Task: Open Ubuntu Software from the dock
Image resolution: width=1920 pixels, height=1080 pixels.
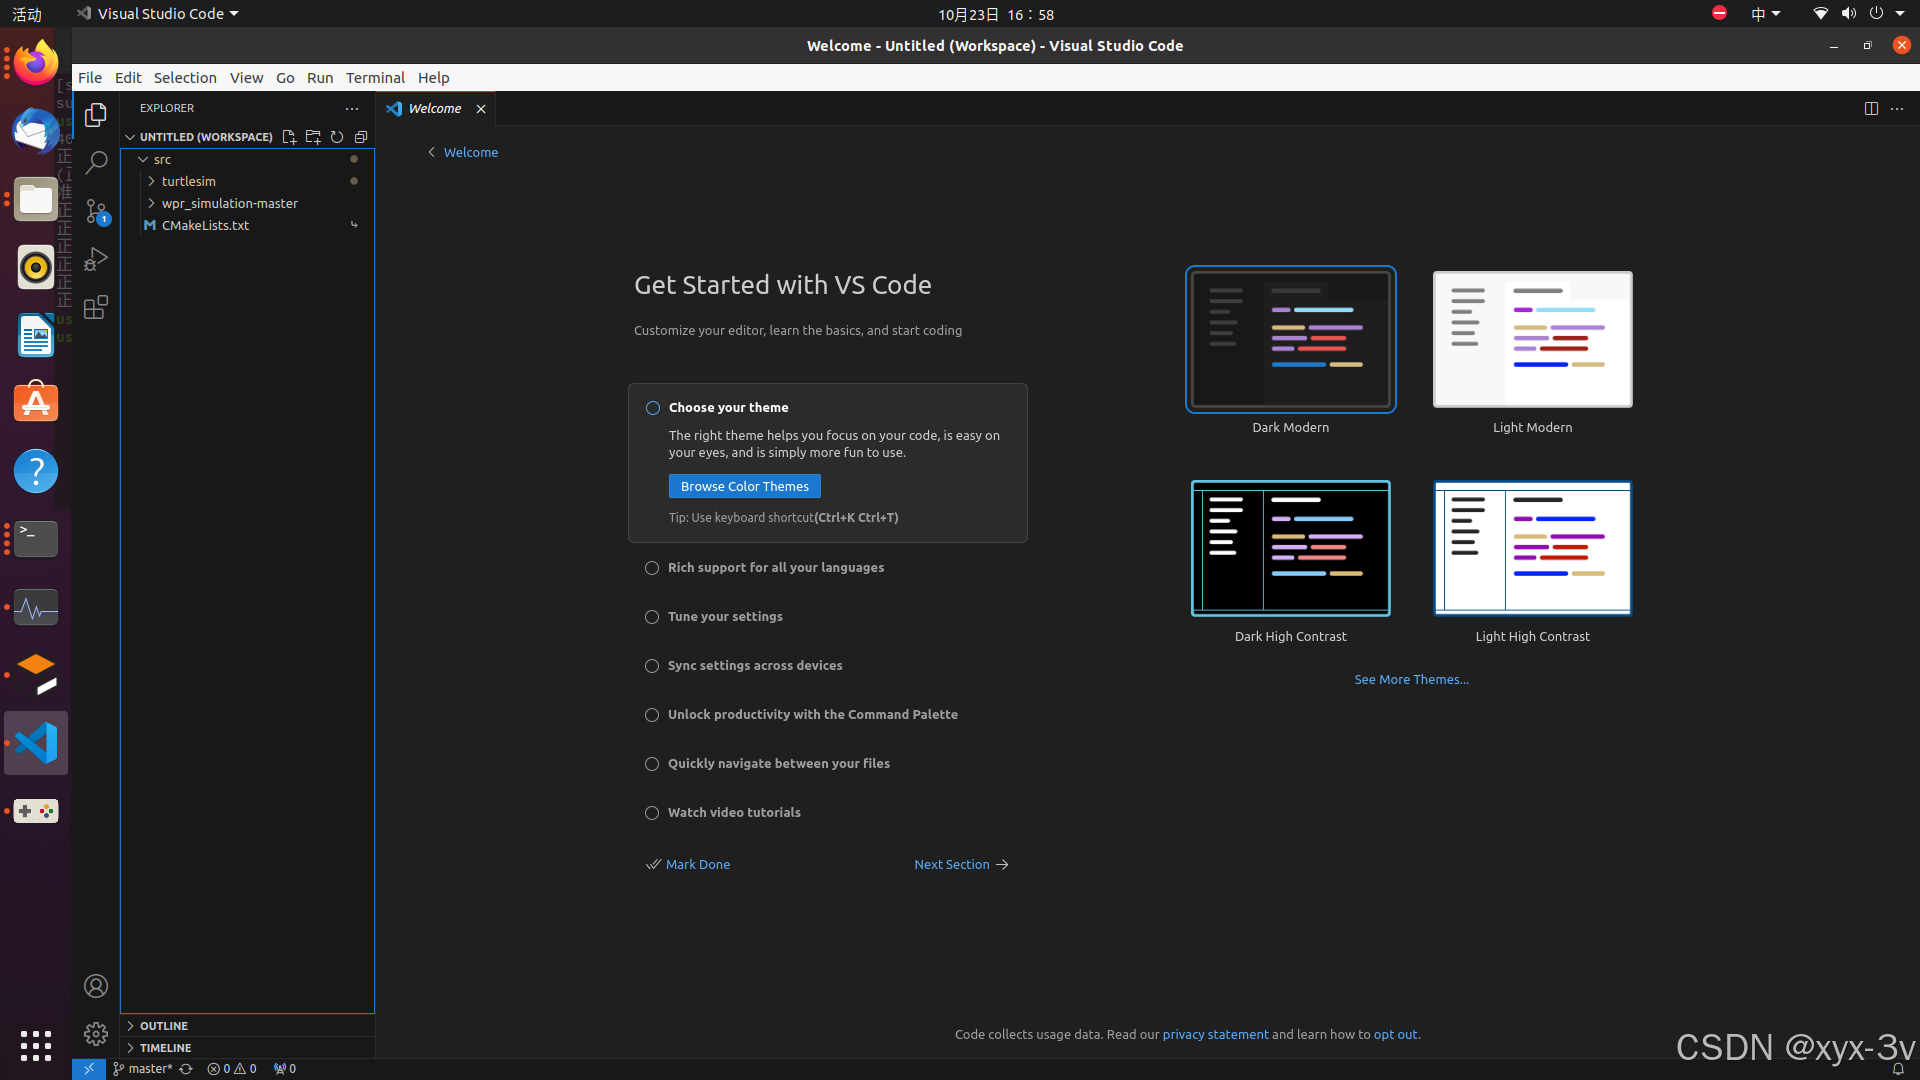Action: click(36, 403)
